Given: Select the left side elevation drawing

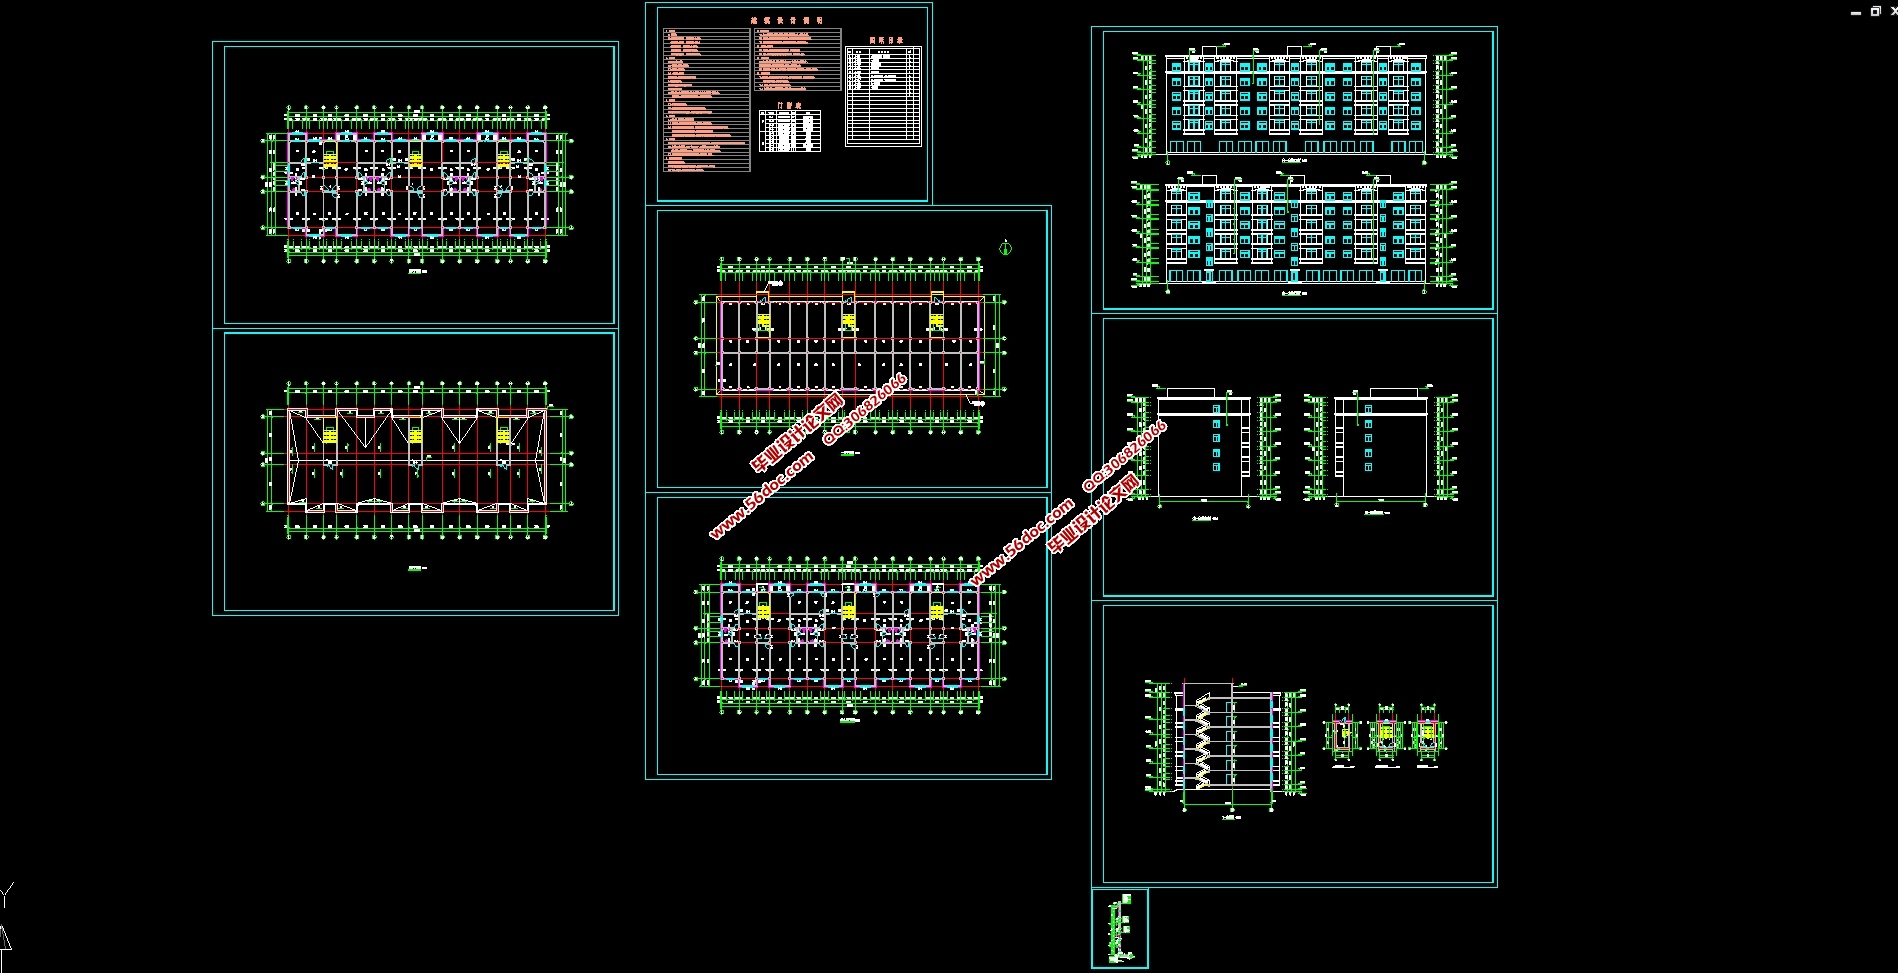Looking at the screenshot, I should (1204, 447).
